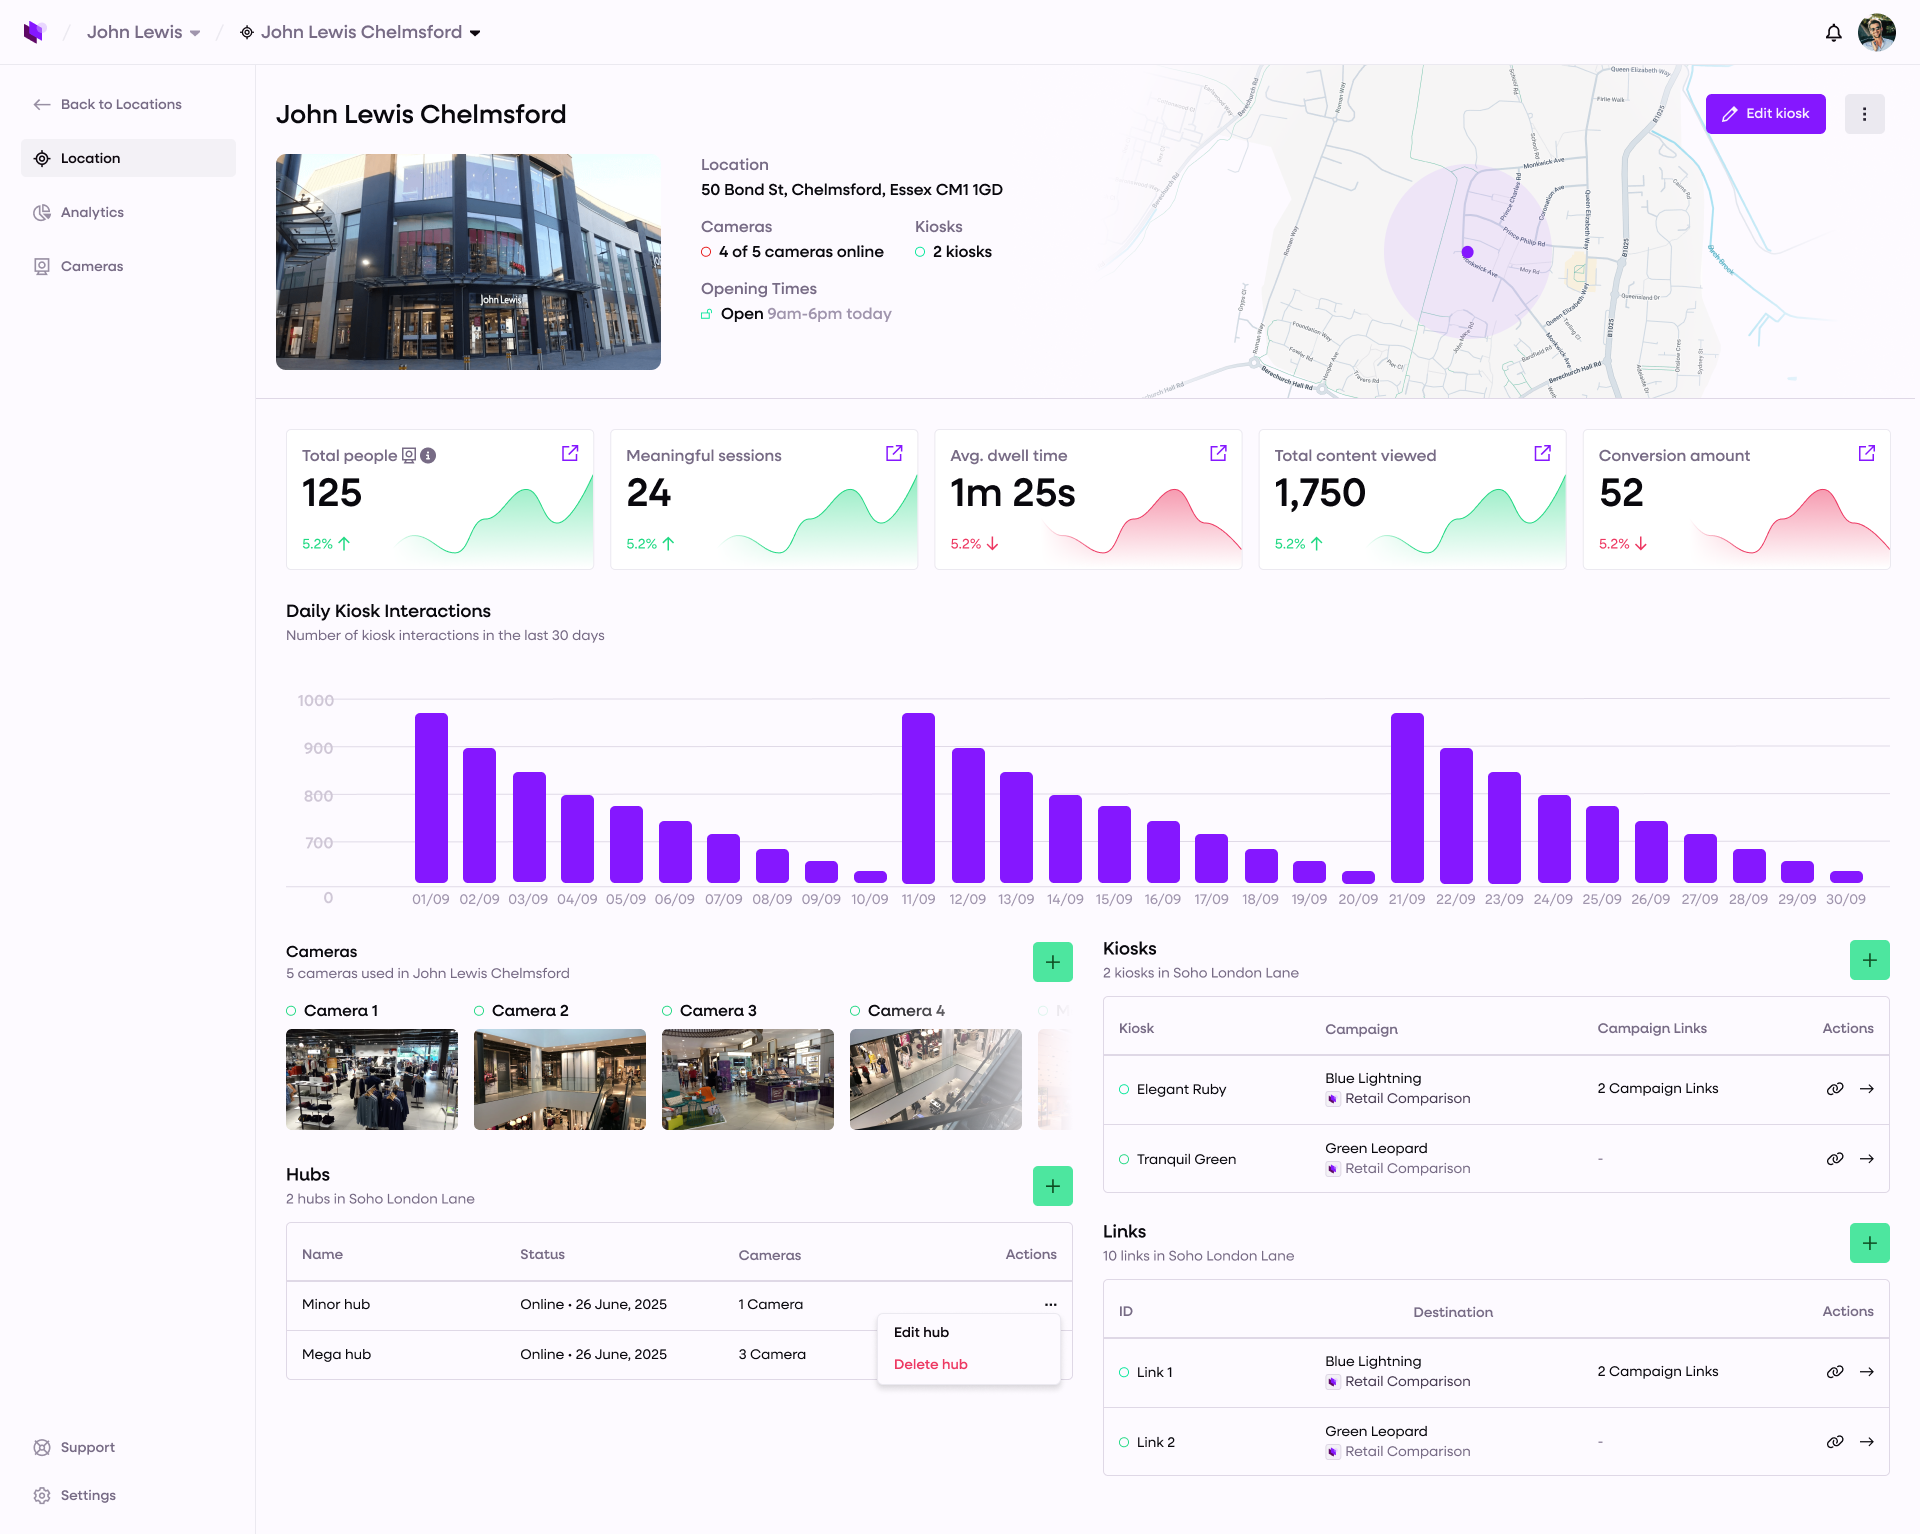Click the app logo in top bar
Image resolution: width=1920 pixels, height=1534 pixels.
click(35, 32)
